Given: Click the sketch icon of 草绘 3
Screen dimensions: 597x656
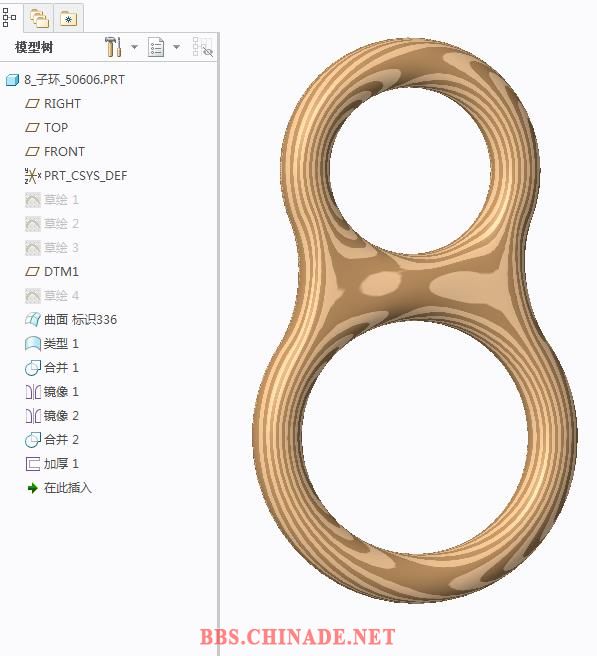Looking at the screenshot, I should (x=33, y=248).
